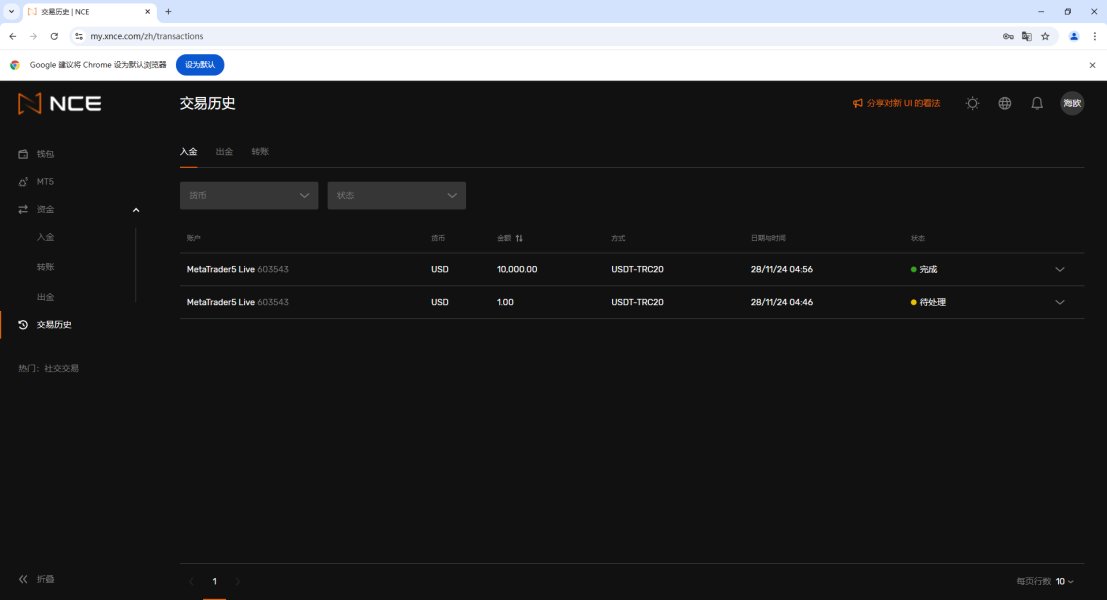Collapse the sidebar with 折叠
The image size is (1107, 600).
tap(45, 579)
